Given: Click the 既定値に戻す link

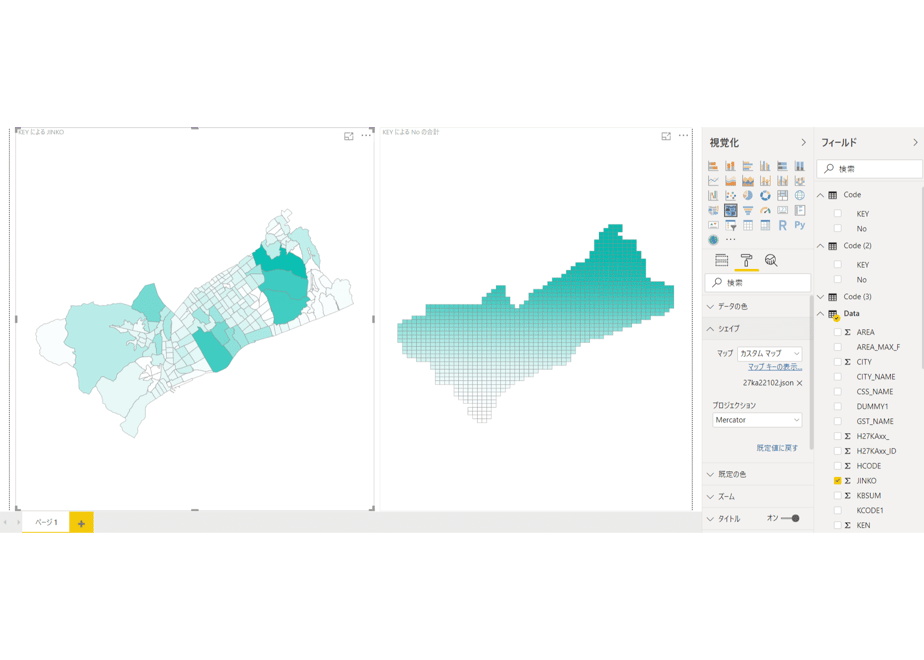Looking at the screenshot, I should (x=777, y=448).
